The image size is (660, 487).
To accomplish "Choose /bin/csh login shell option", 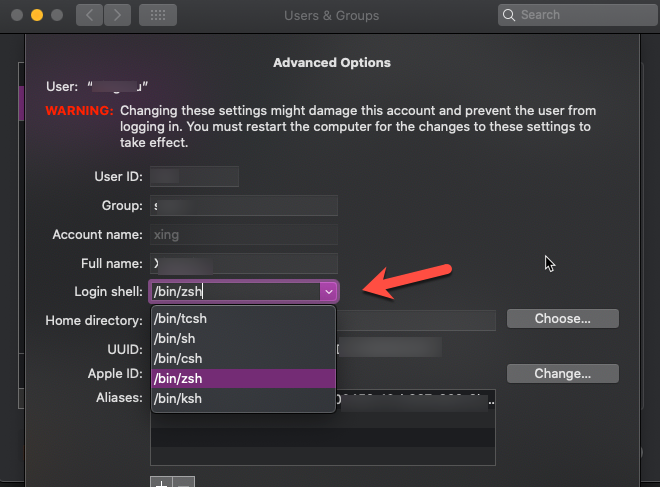I will (x=243, y=359).
